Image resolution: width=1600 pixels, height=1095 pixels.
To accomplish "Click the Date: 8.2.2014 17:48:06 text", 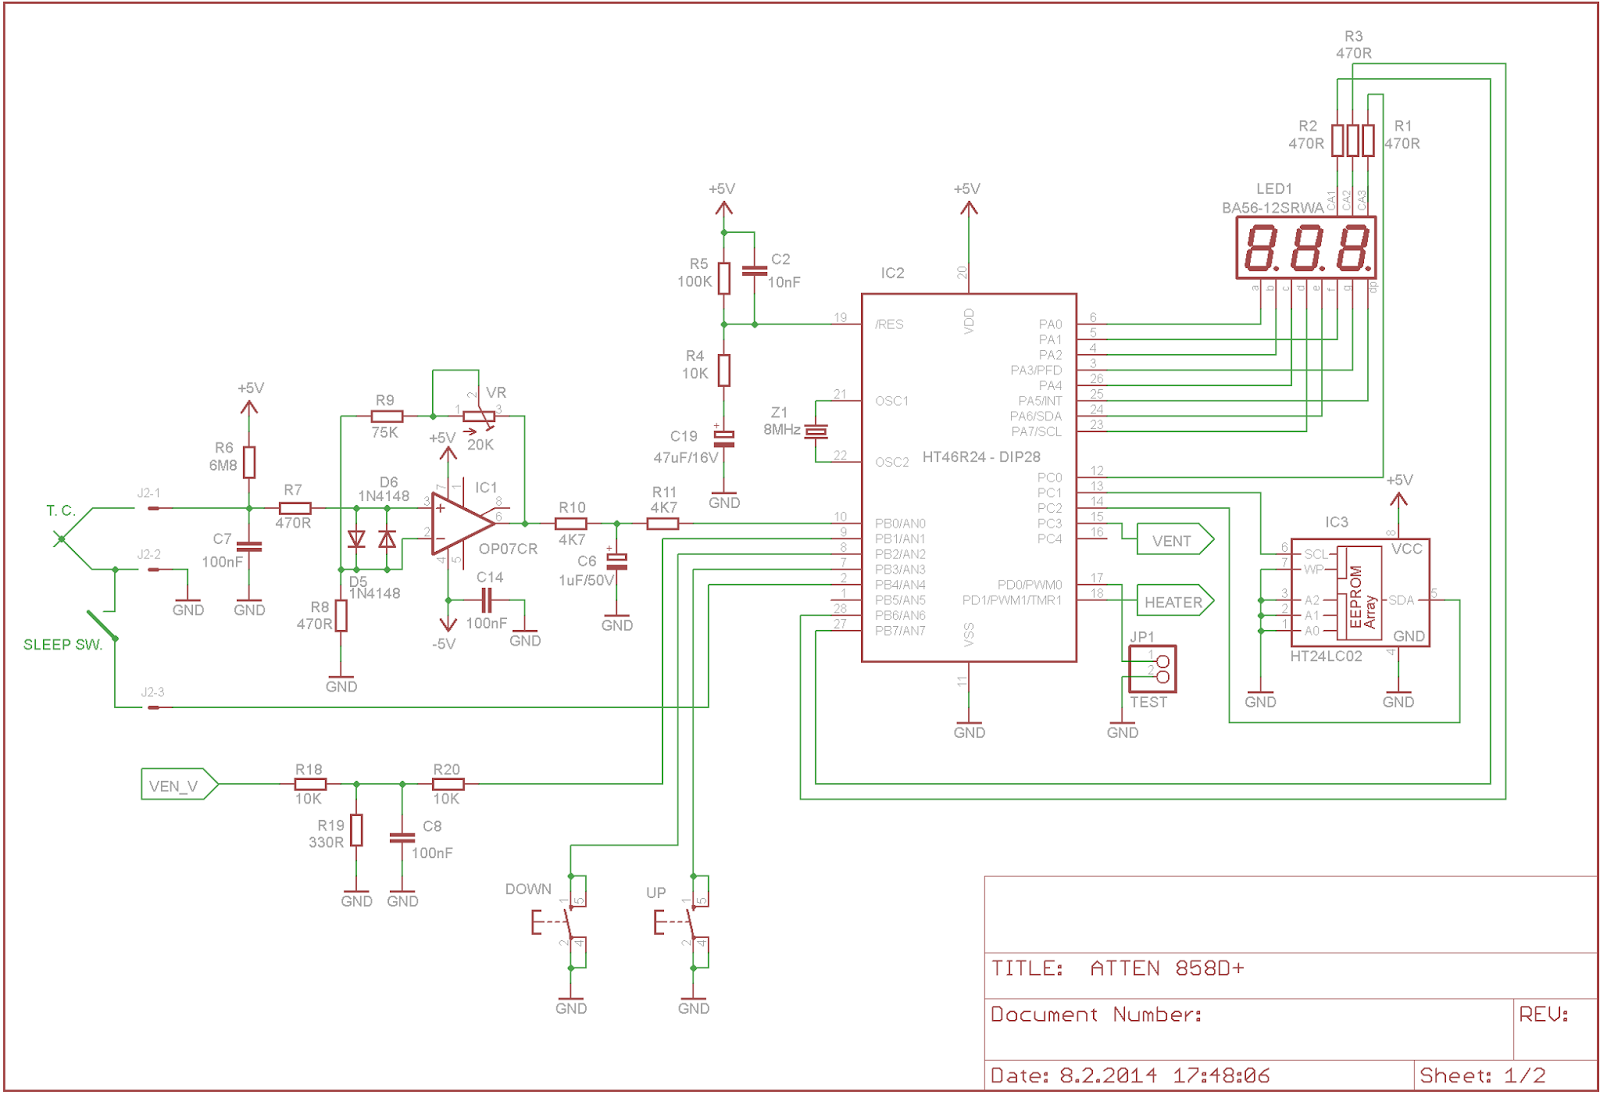I will (1130, 1075).
